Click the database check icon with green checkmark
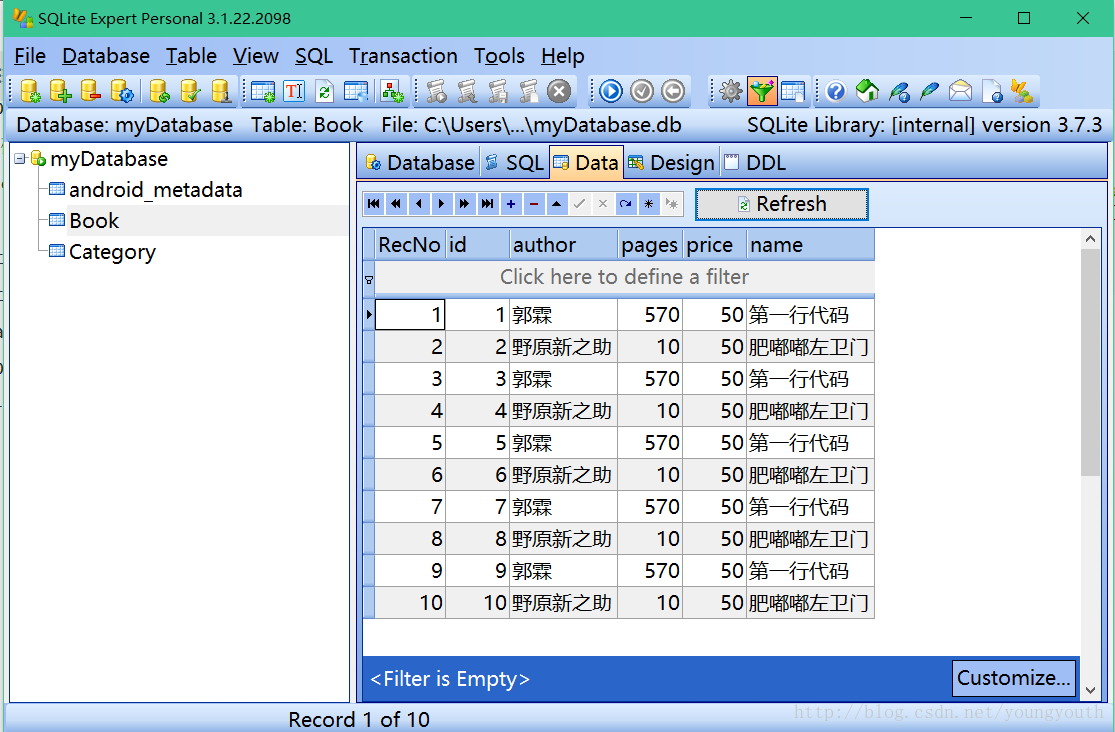 (x=190, y=91)
